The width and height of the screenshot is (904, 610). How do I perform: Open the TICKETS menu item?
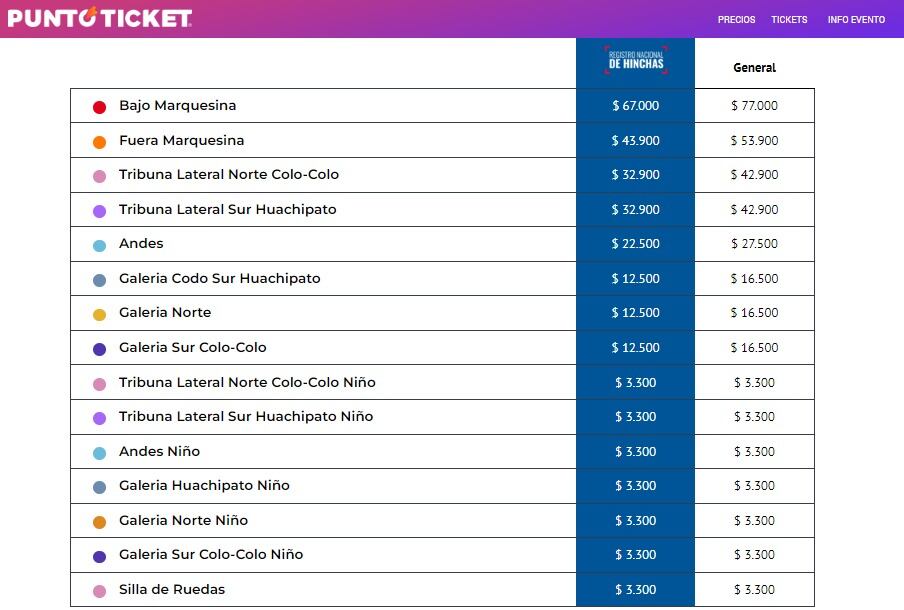pos(789,20)
